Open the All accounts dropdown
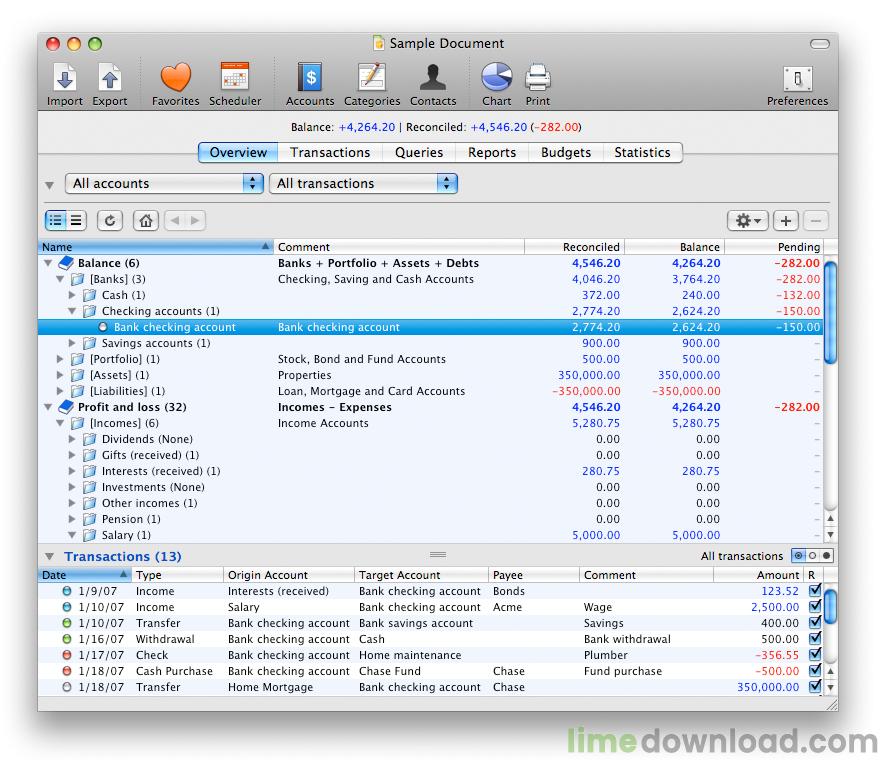The image size is (885, 772). tap(164, 183)
